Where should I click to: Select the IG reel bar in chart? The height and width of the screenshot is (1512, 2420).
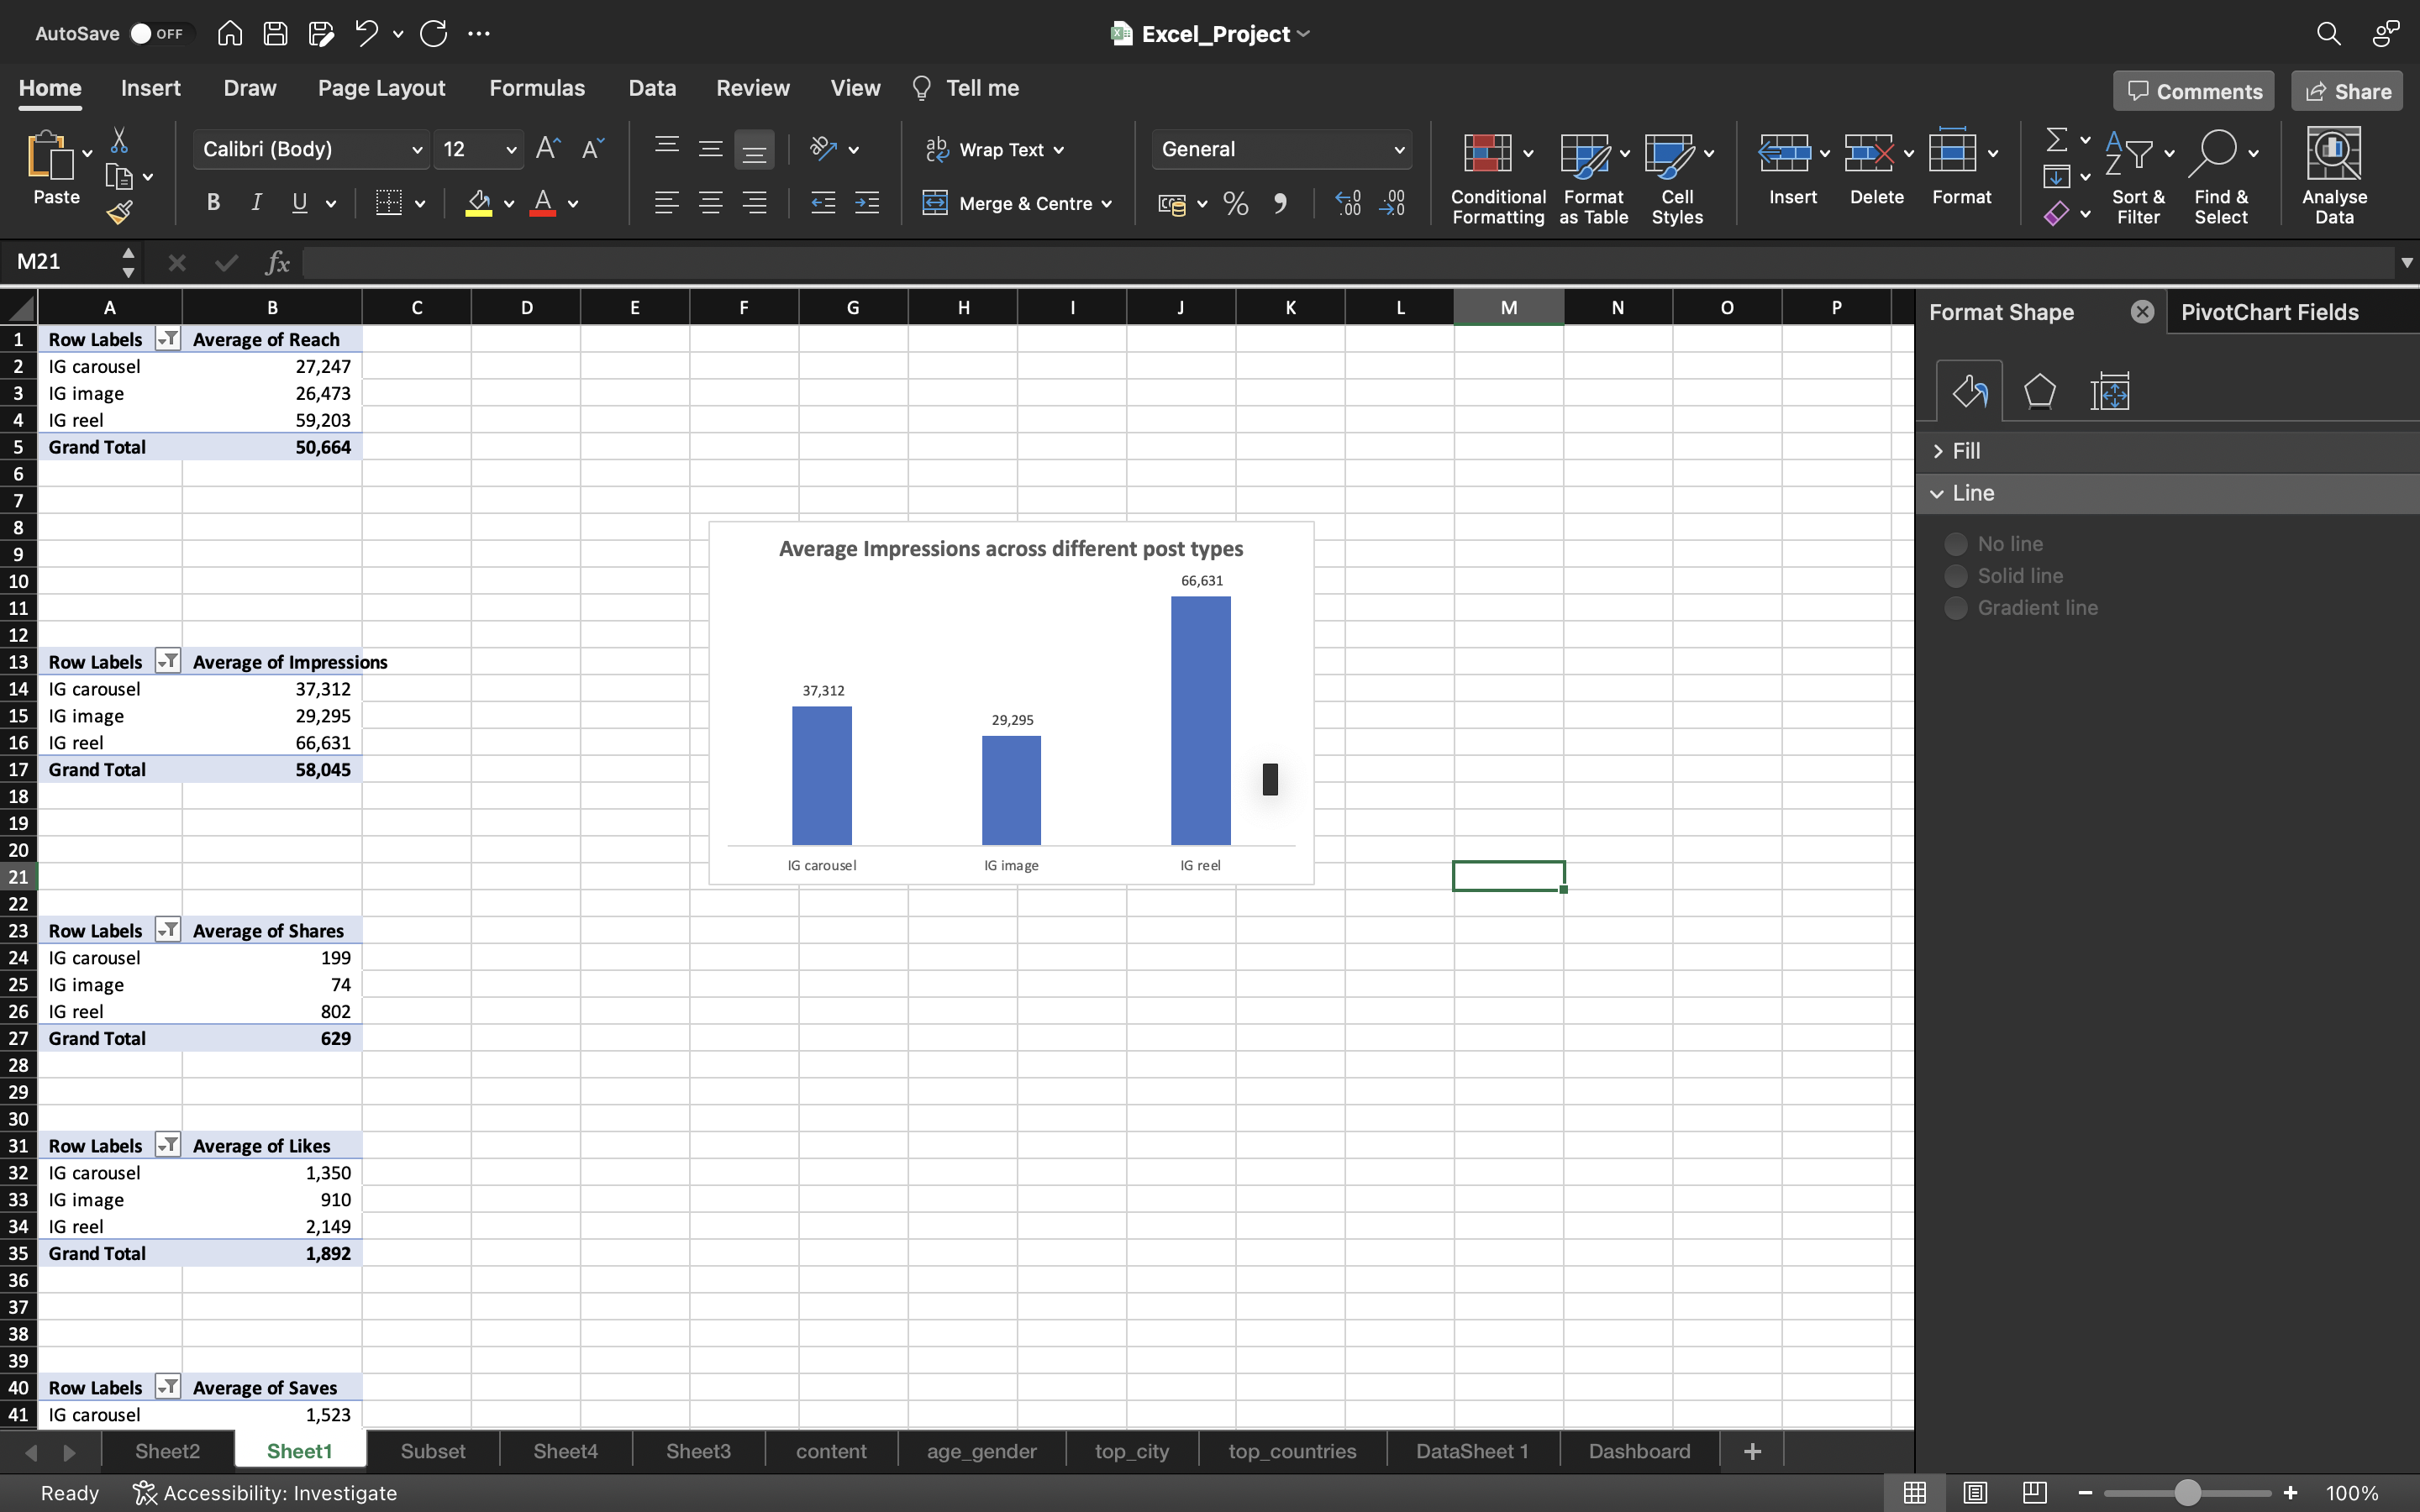click(1201, 720)
